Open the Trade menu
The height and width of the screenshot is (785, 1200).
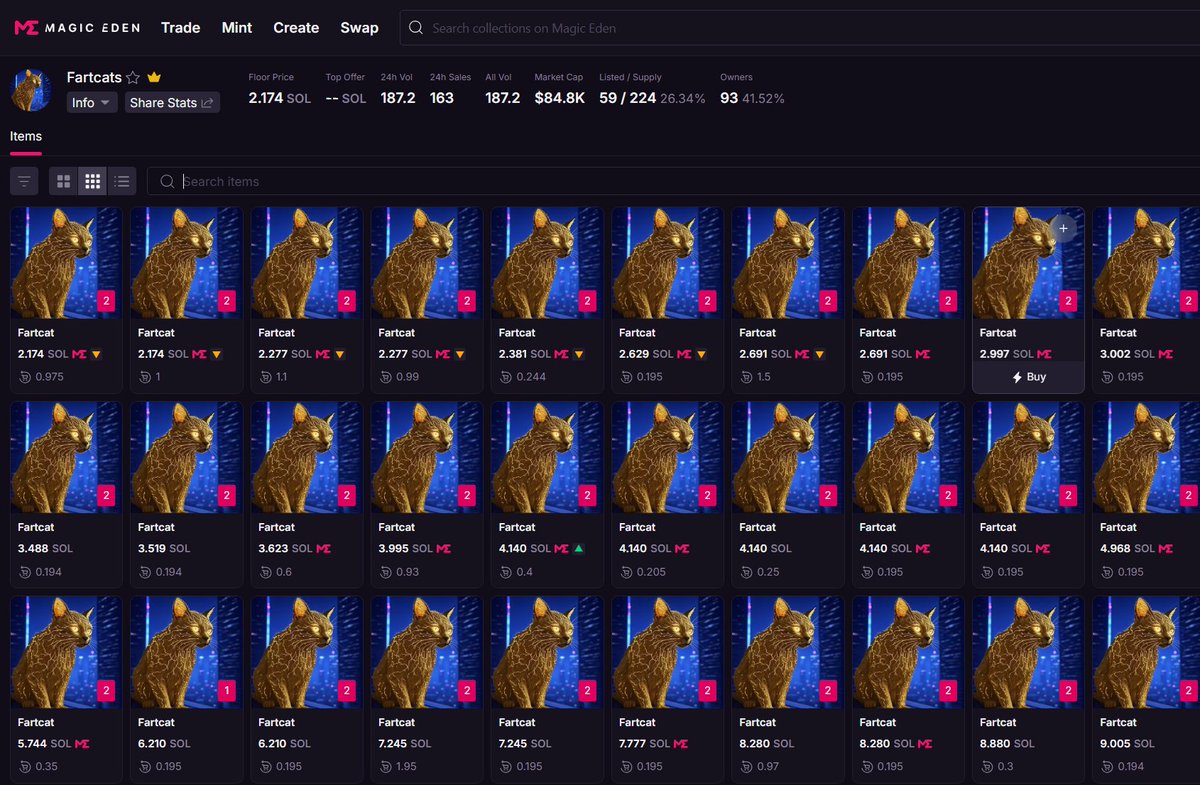181,28
